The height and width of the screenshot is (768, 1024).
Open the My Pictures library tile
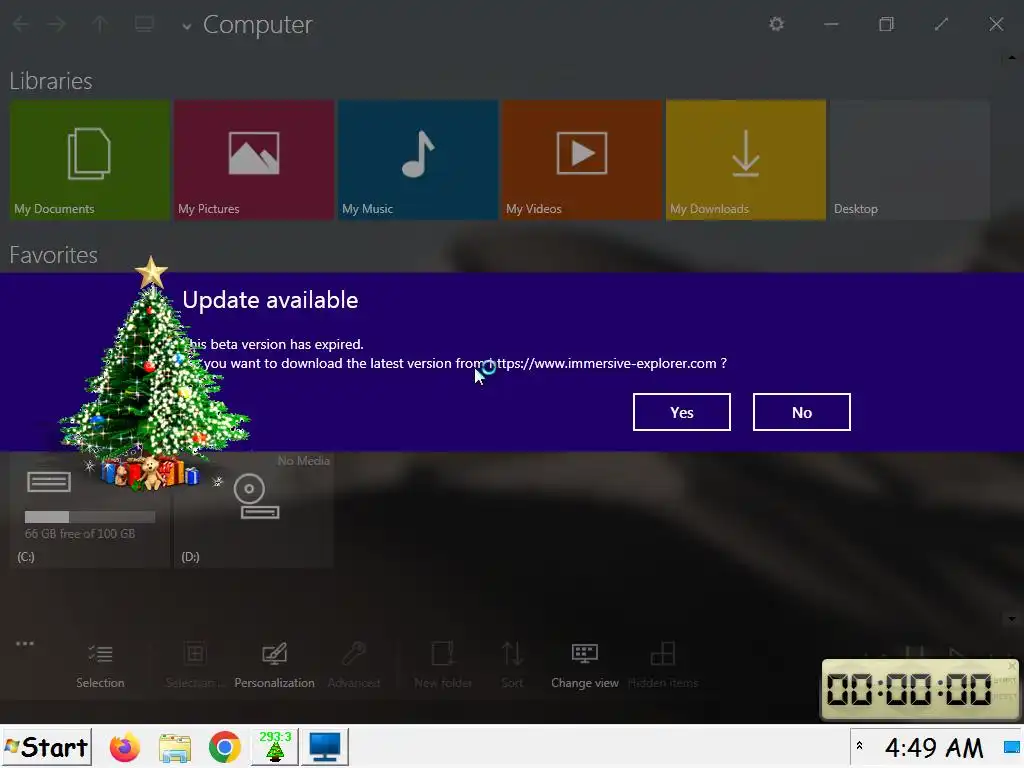[254, 160]
